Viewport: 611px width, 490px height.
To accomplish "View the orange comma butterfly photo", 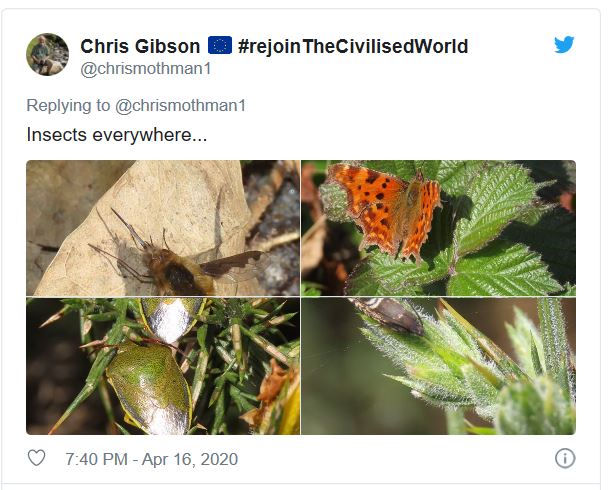I will click(438, 228).
